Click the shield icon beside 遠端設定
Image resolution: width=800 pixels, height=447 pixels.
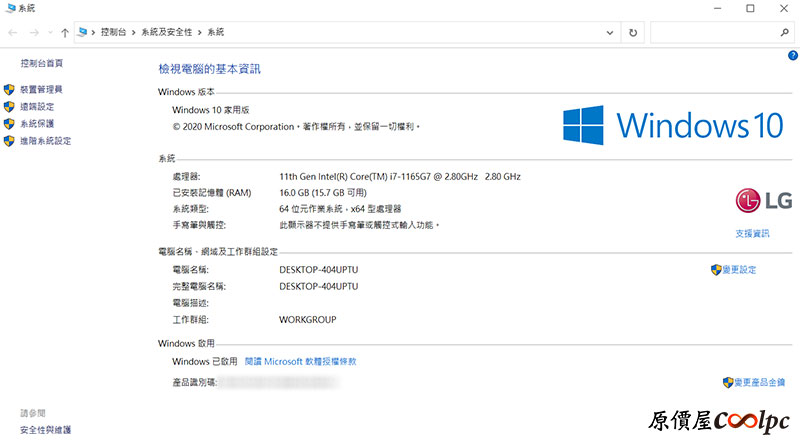click(9, 107)
